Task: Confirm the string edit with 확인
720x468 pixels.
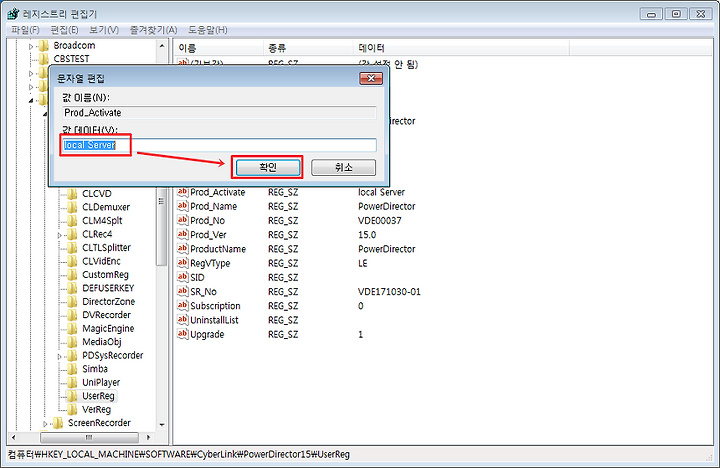Action: [x=268, y=167]
